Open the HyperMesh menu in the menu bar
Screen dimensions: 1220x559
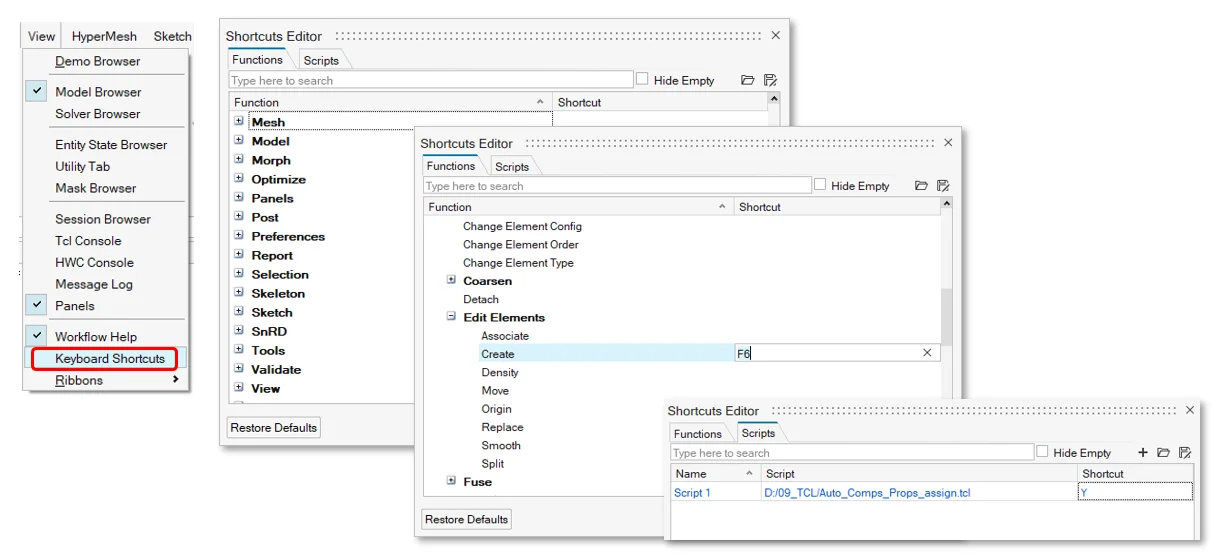click(x=104, y=36)
